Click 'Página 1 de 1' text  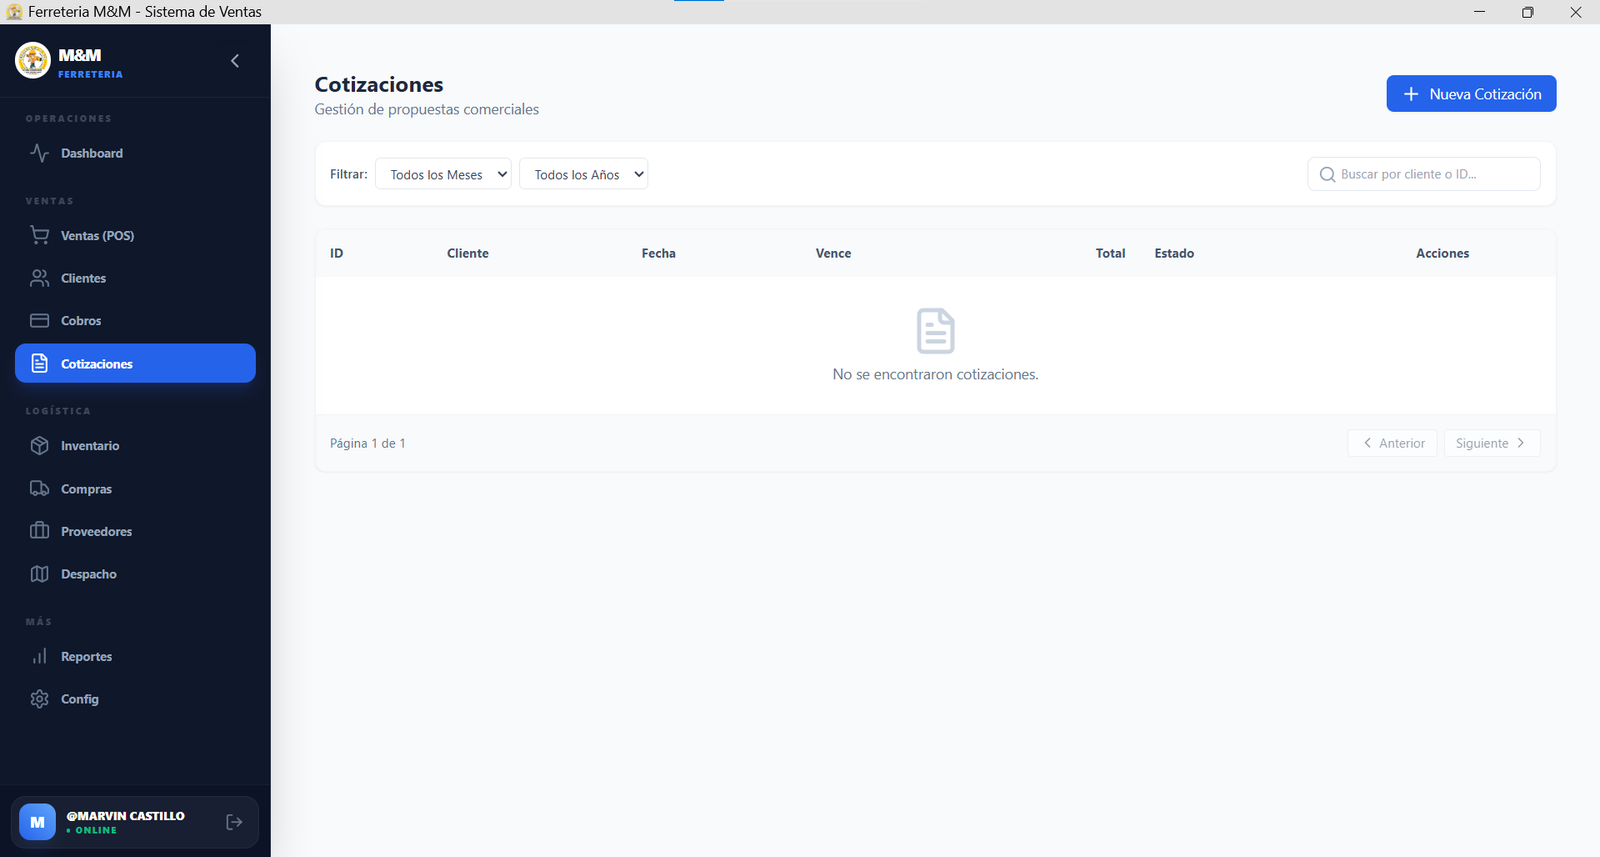pyautogui.click(x=368, y=443)
